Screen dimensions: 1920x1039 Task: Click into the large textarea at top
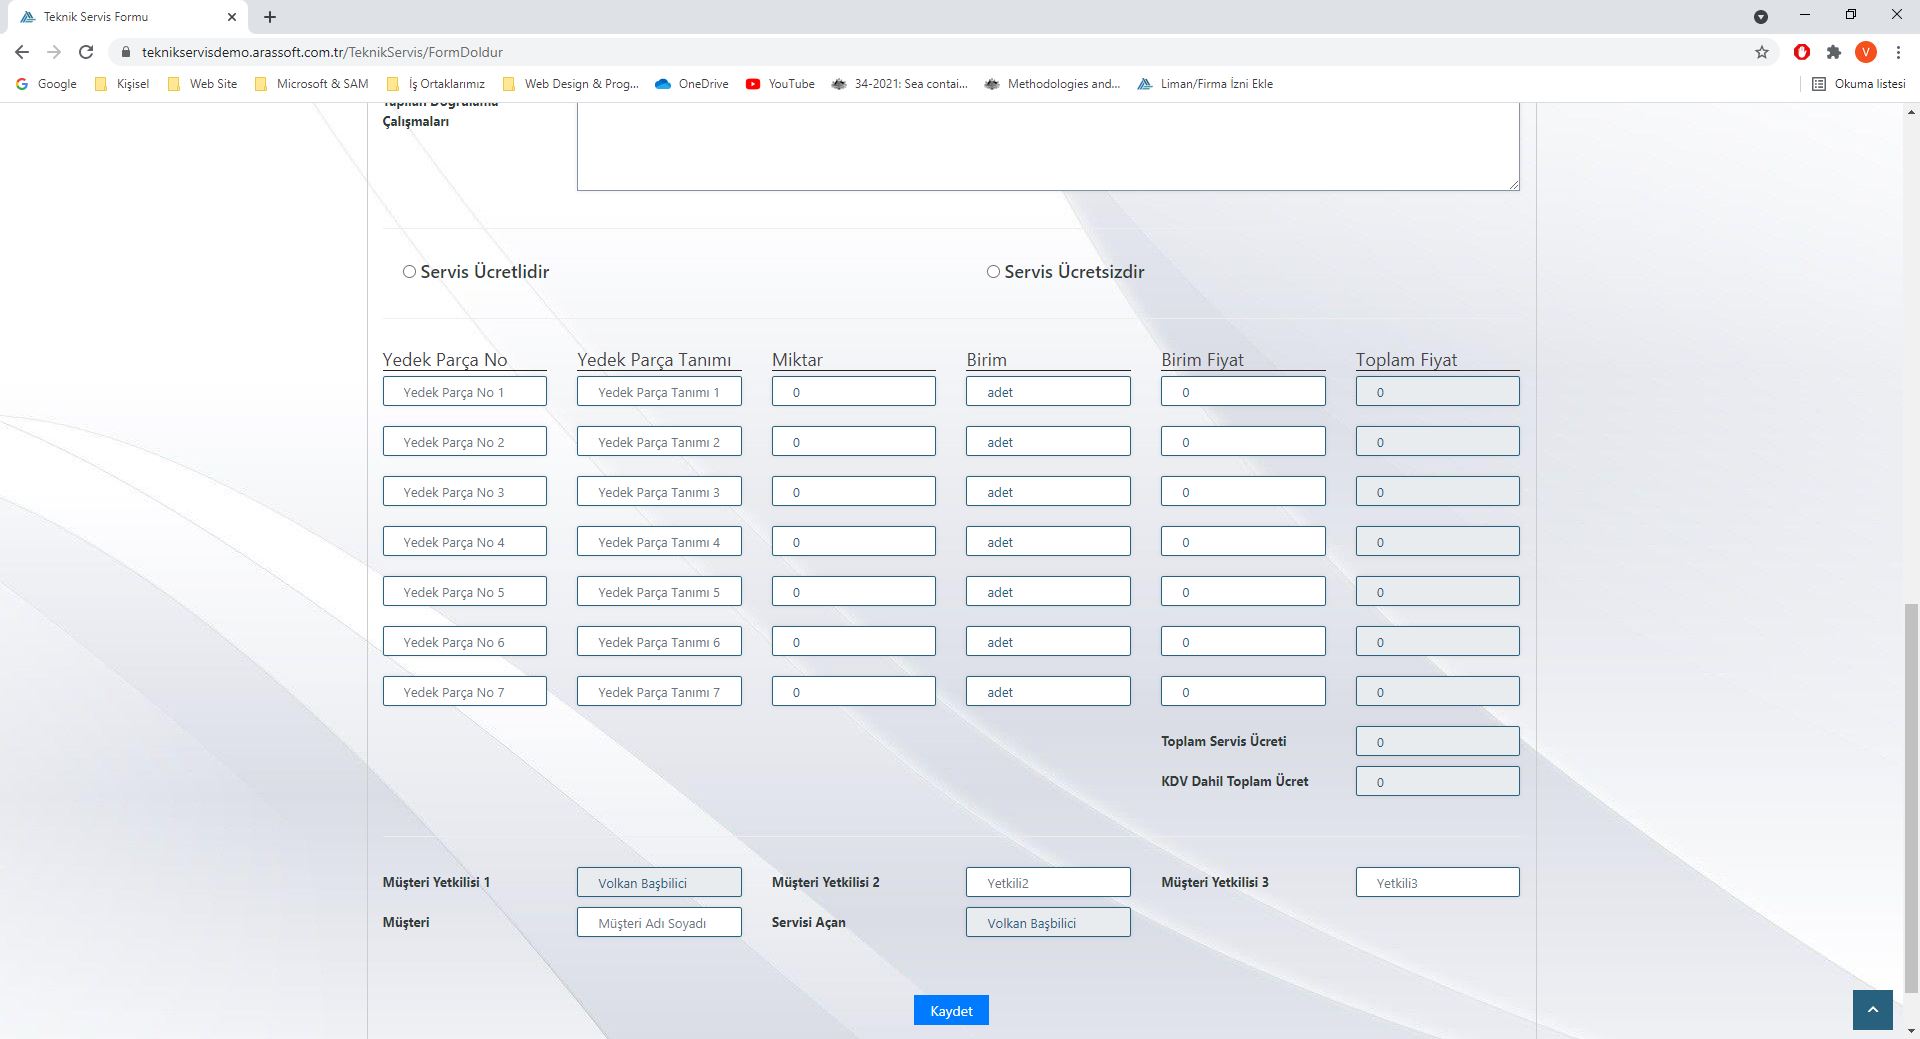[x=1048, y=146]
